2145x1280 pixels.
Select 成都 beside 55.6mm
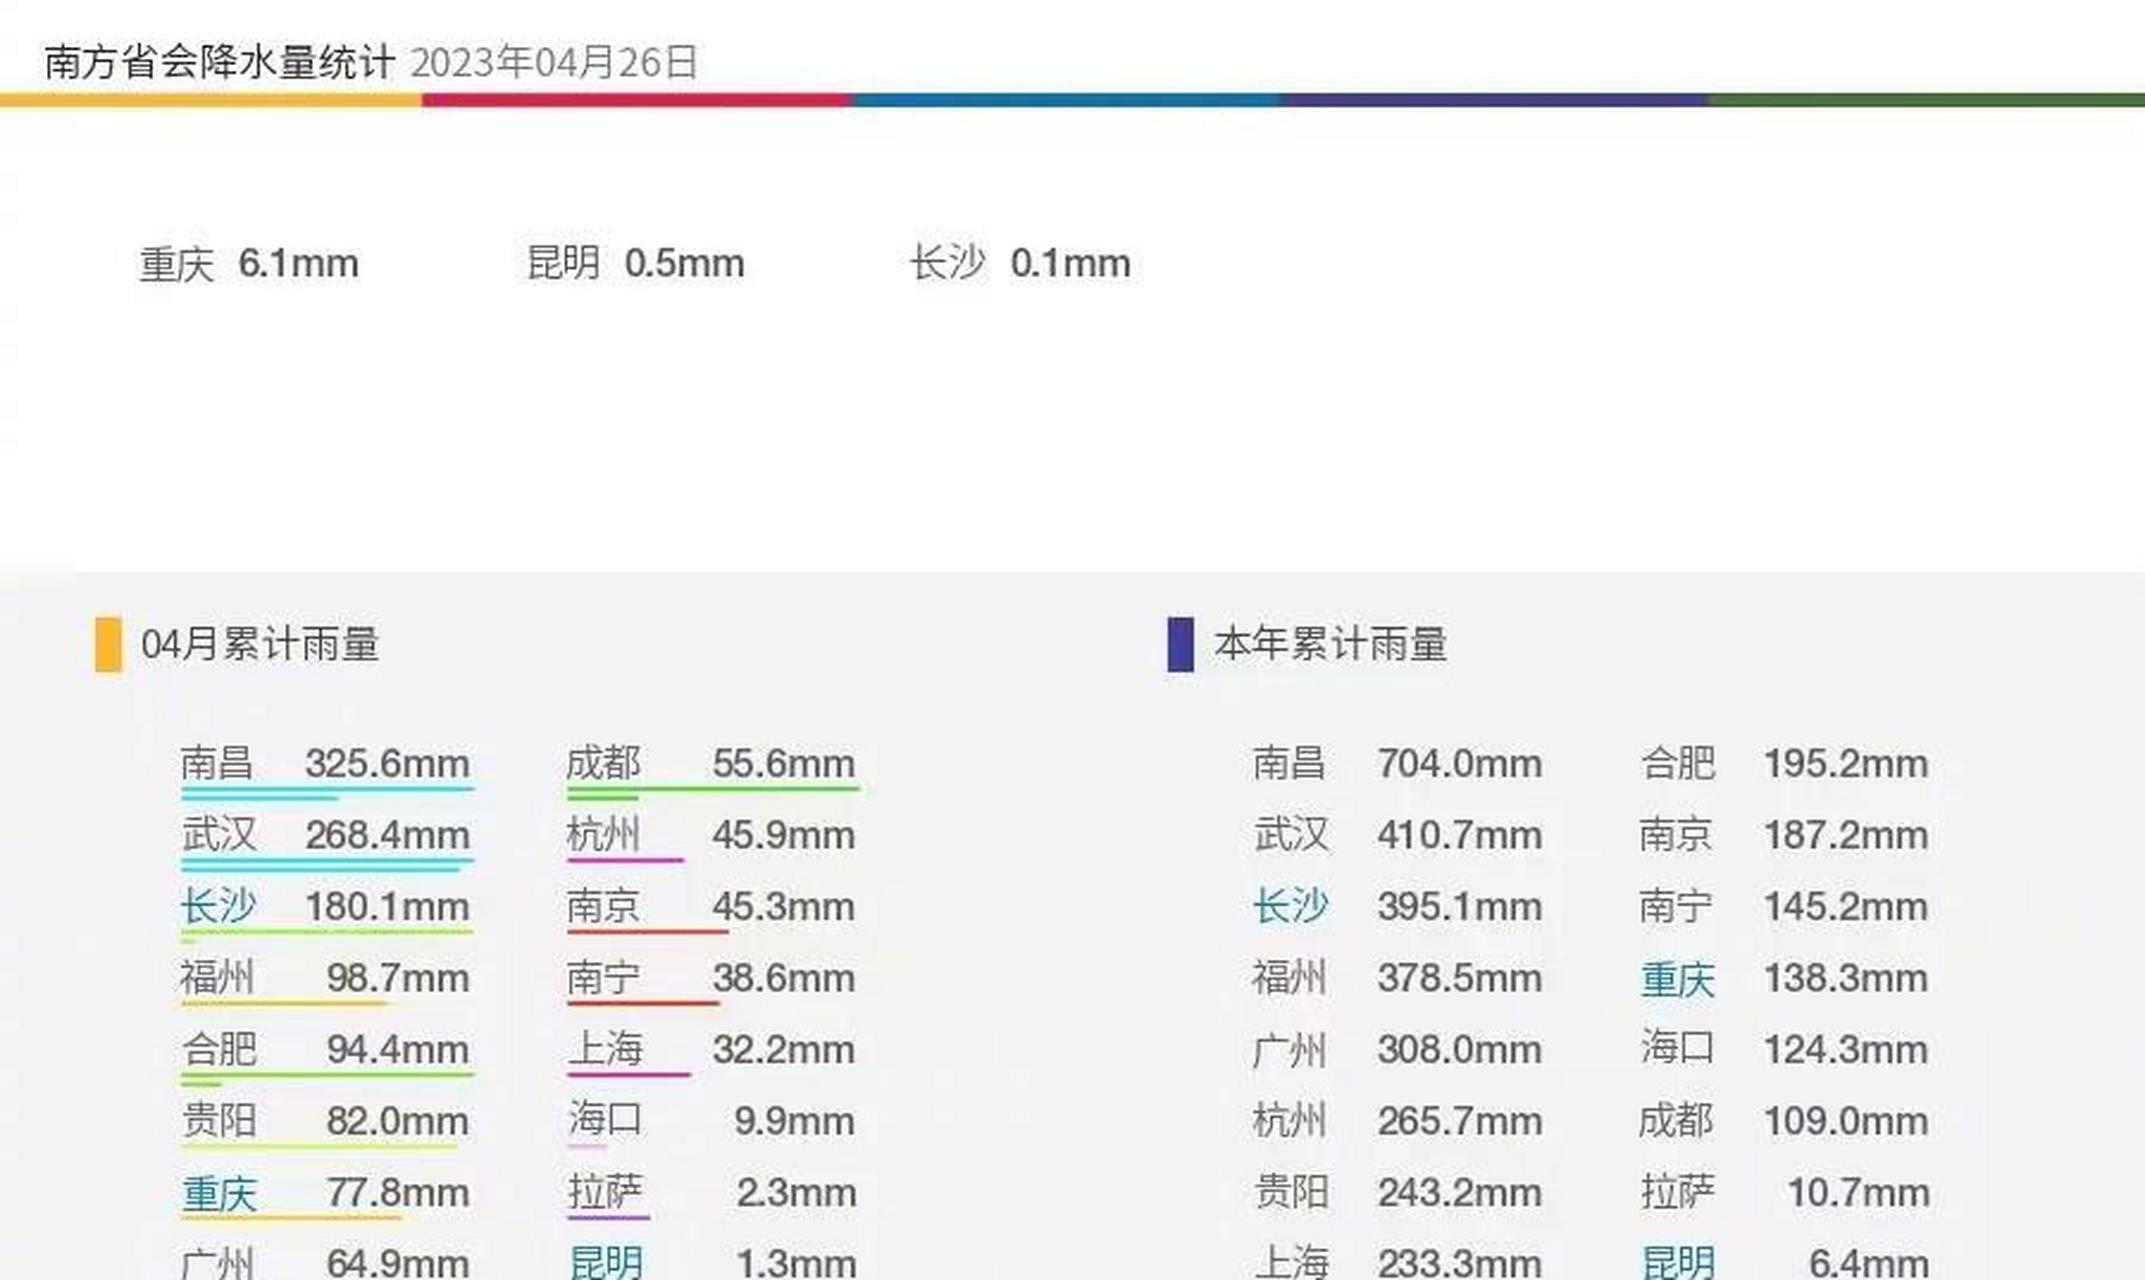603,764
